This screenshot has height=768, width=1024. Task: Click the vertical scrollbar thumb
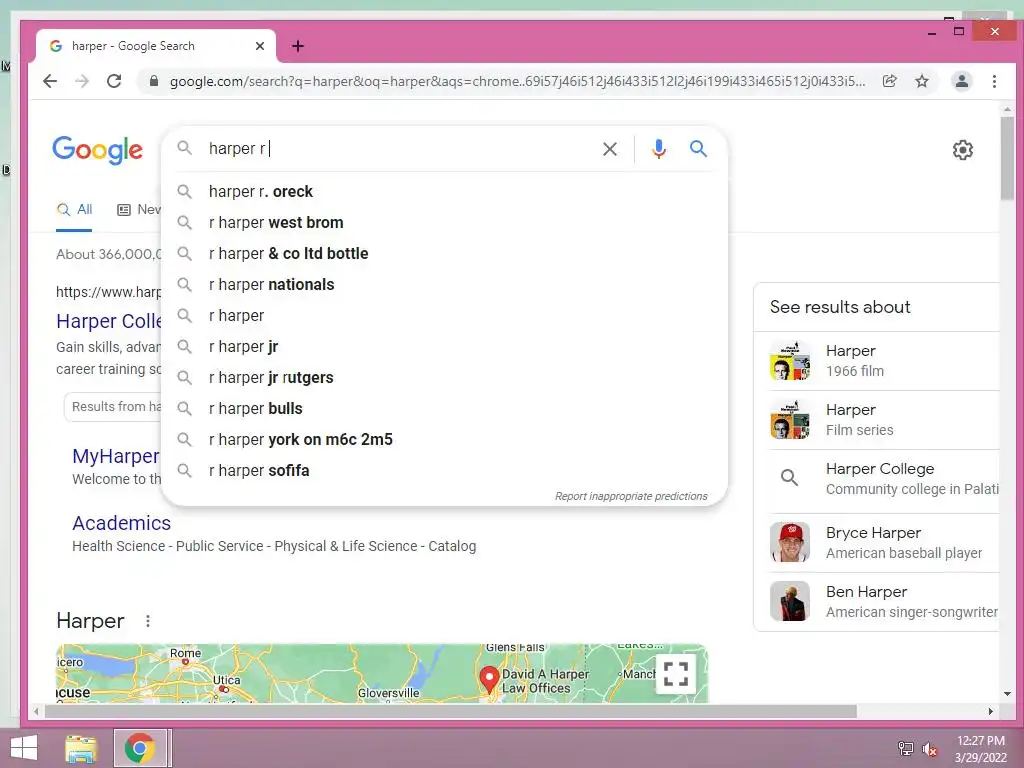pos(1007,157)
